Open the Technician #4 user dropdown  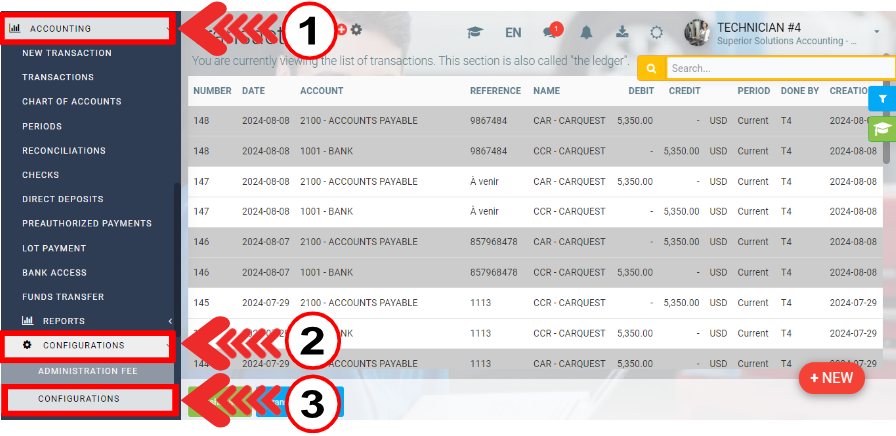[788, 33]
